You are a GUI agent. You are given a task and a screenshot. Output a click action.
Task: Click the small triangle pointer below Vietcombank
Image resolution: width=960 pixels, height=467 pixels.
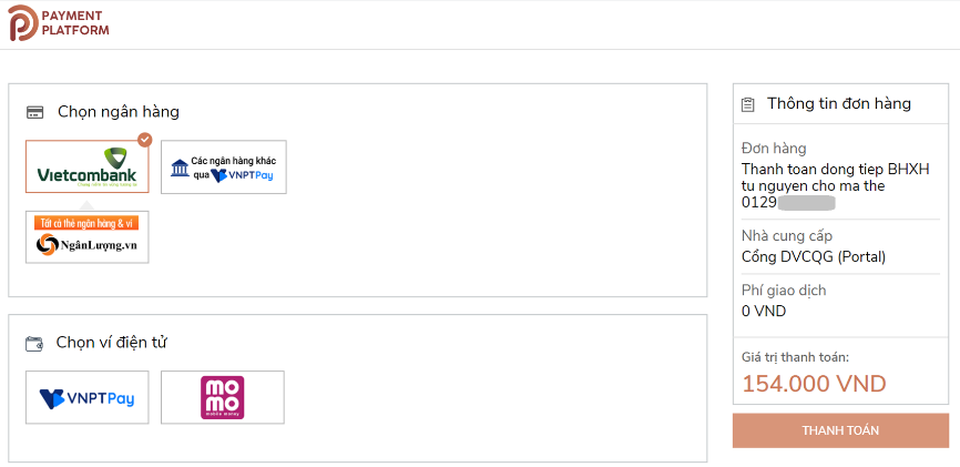tap(87, 206)
